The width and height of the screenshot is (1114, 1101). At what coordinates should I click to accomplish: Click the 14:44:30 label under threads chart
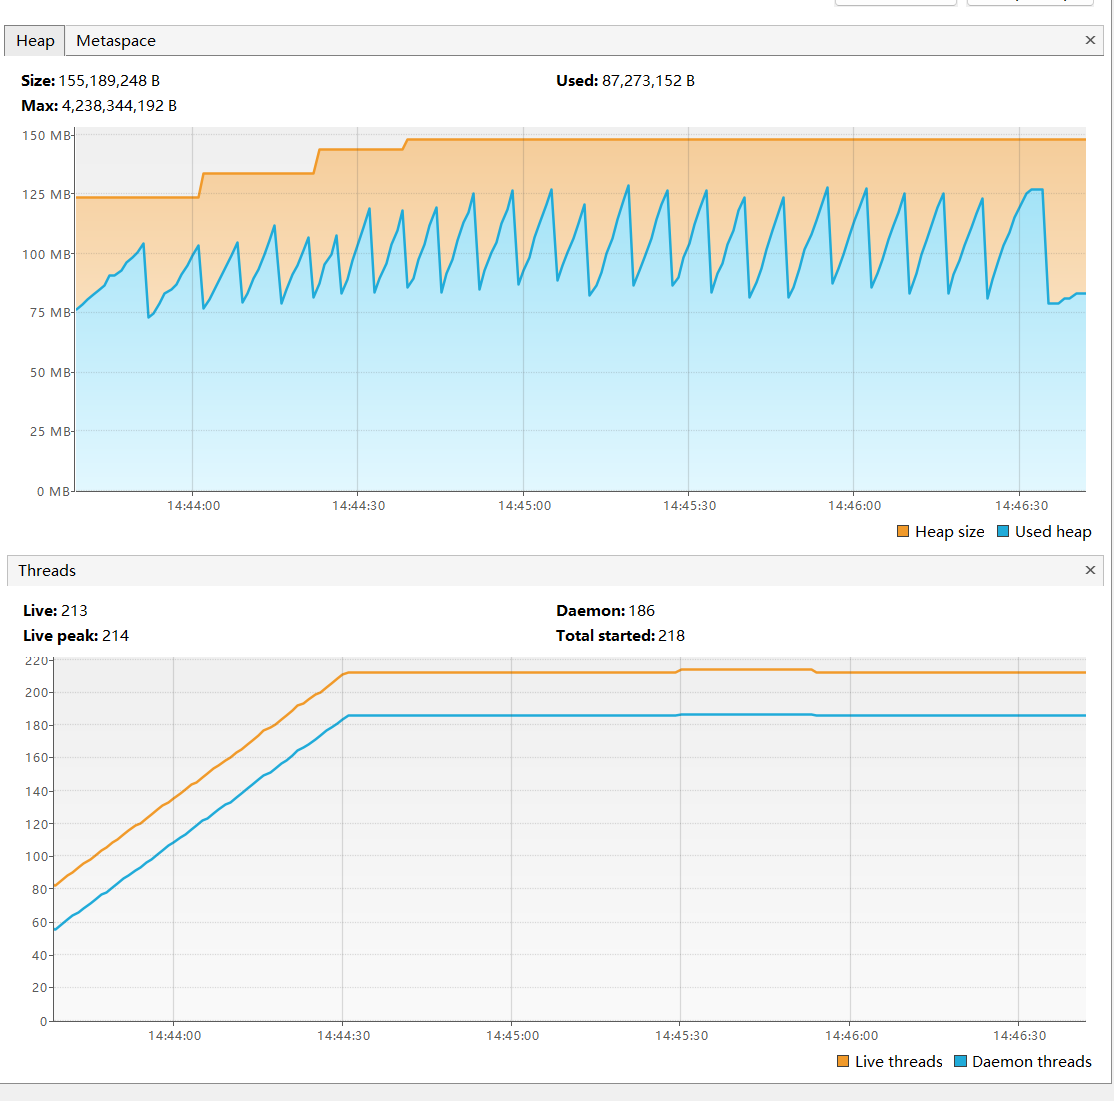[343, 1036]
